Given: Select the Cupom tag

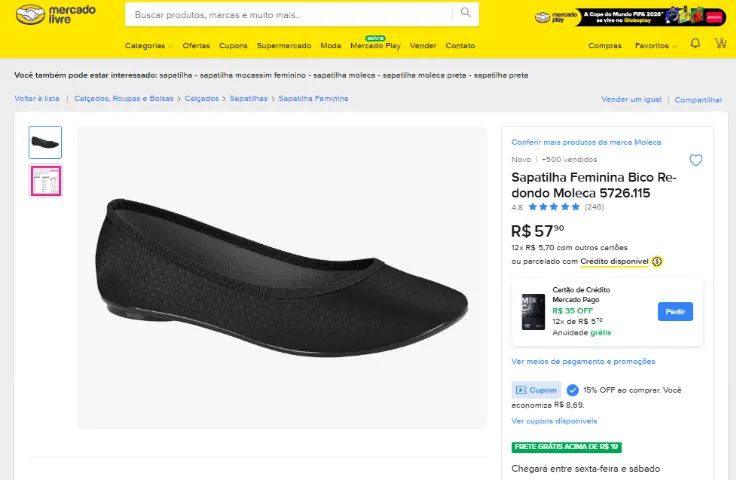Looking at the screenshot, I should pos(536,390).
